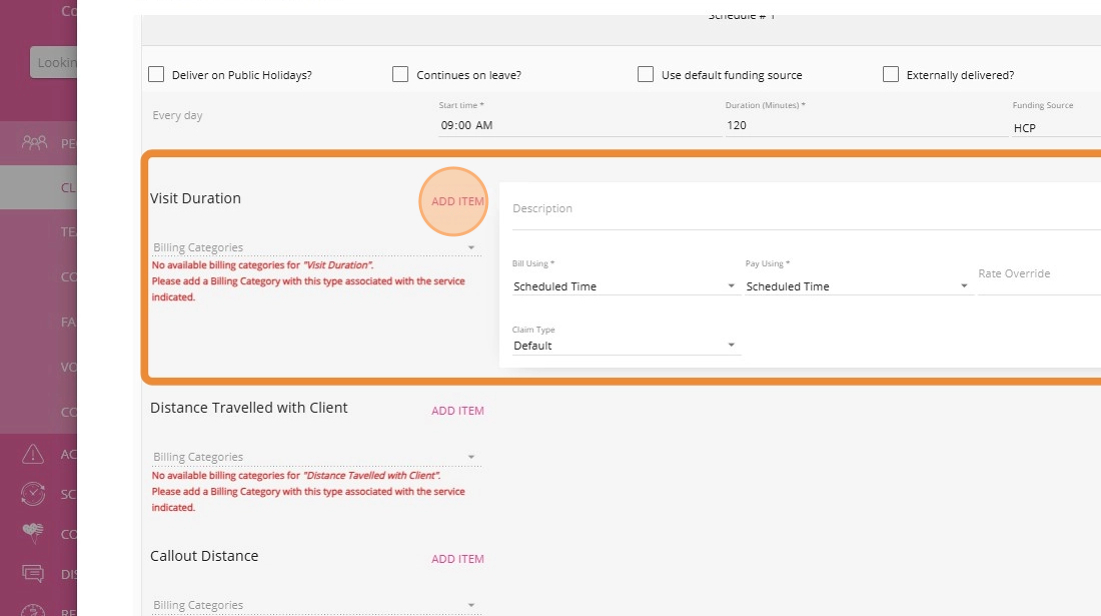Viewport: 1101px width, 616px height.
Task: Tick the Externally delivered checkbox
Action: pyautogui.click(x=890, y=75)
